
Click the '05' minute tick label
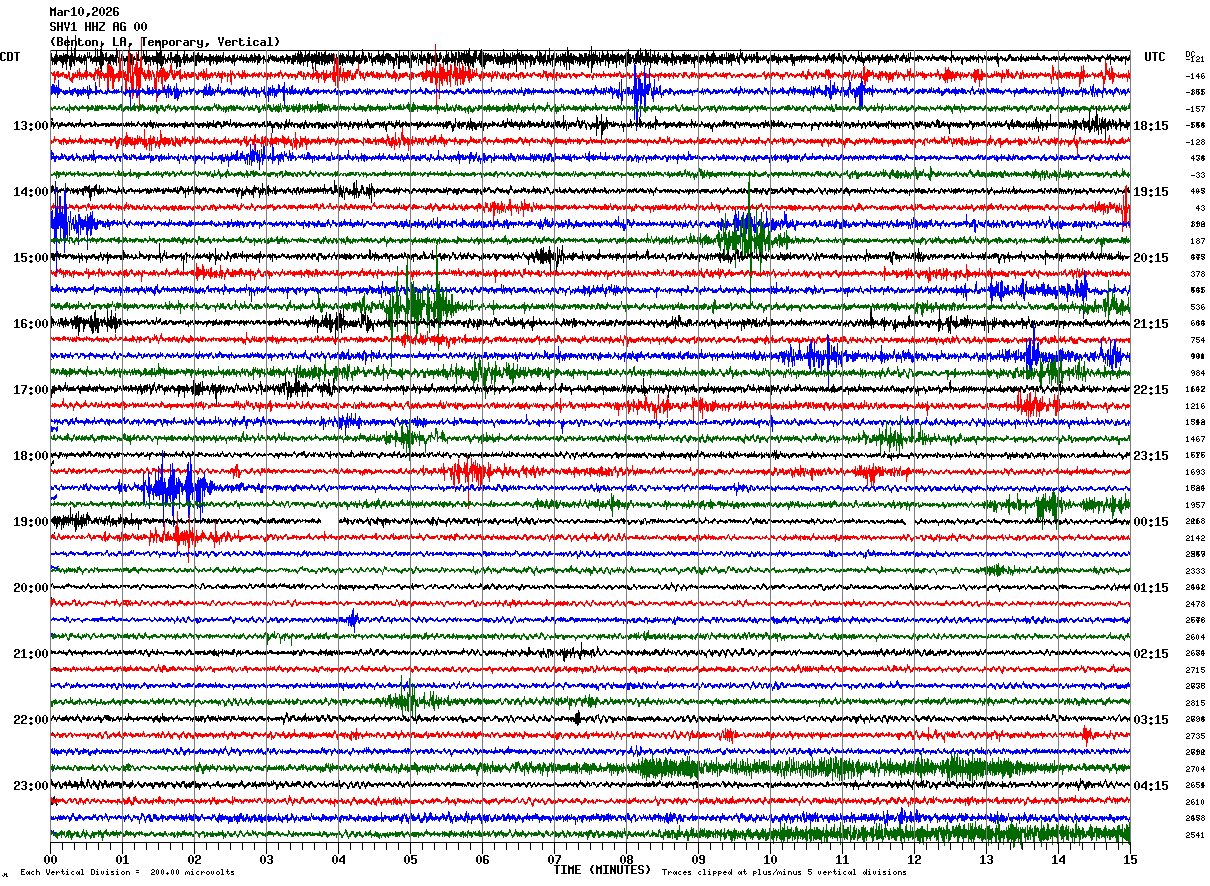pos(410,859)
